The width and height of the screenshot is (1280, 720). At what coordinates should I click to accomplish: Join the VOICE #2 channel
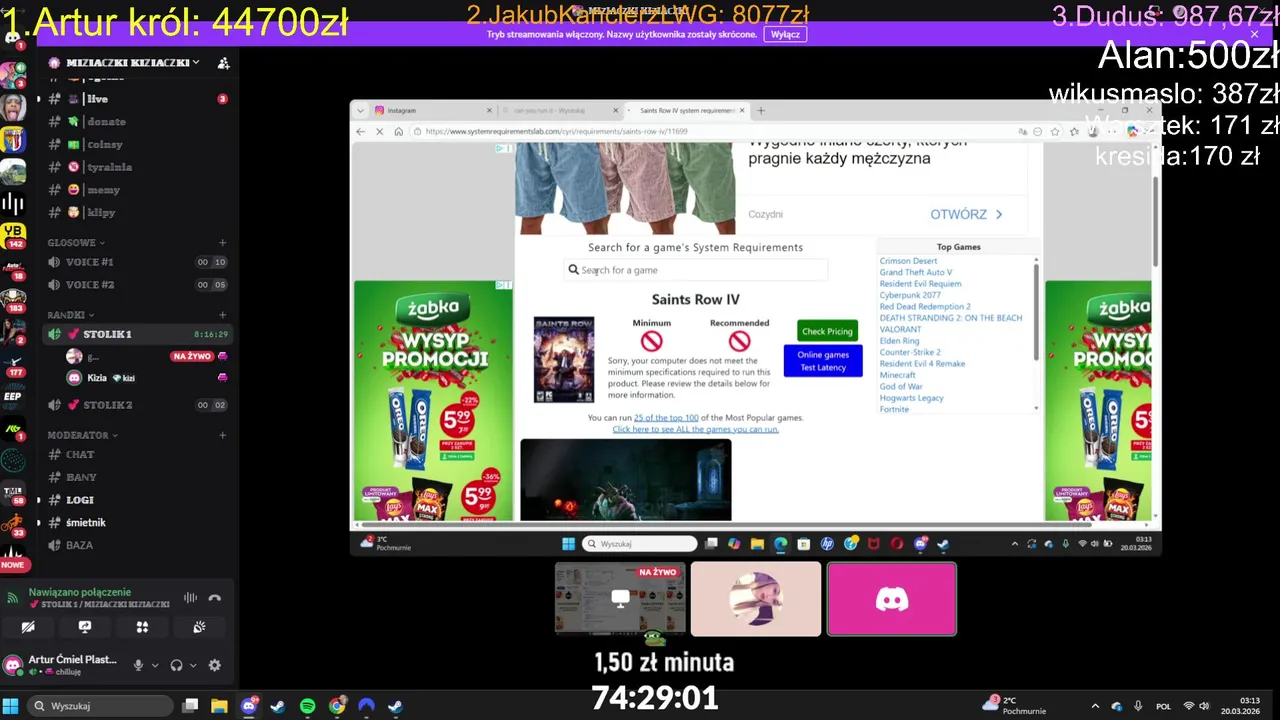coord(138,285)
